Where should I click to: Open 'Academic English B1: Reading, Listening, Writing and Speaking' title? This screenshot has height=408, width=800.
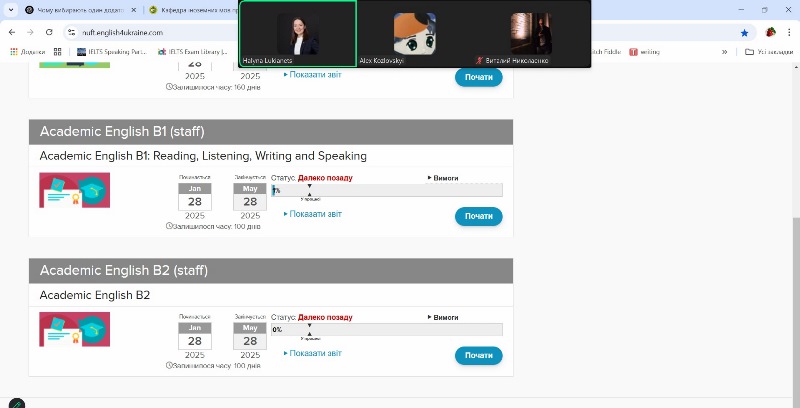pos(203,156)
